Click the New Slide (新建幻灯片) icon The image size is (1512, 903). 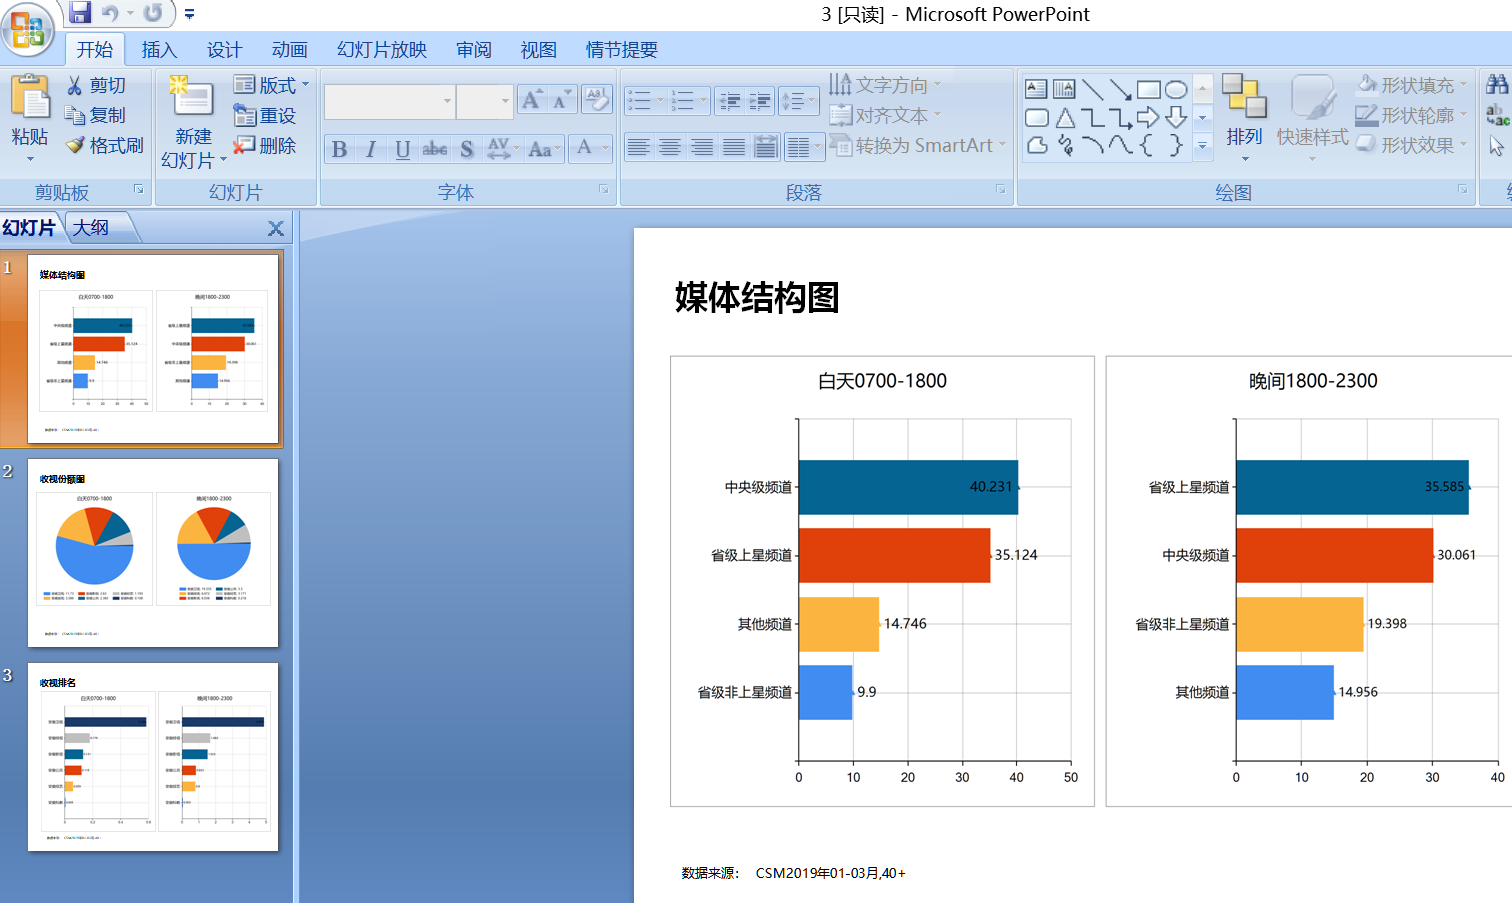click(193, 100)
